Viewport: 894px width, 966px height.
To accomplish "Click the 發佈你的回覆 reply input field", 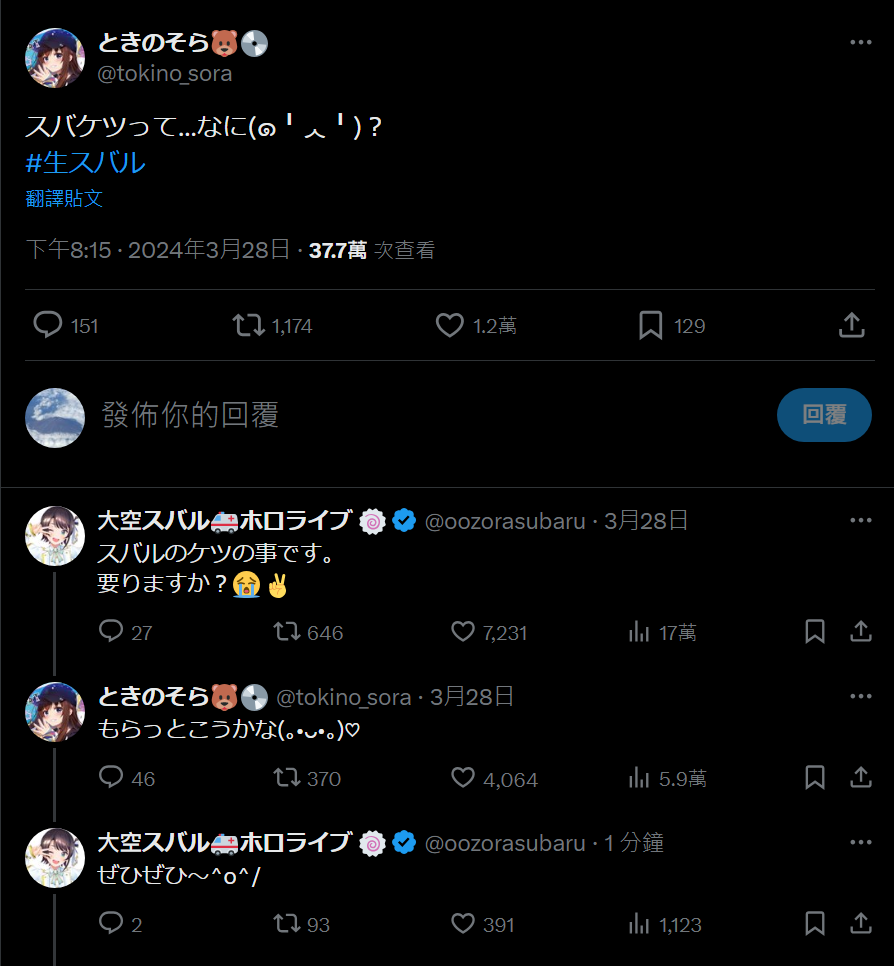I will click(x=400, y=415).
